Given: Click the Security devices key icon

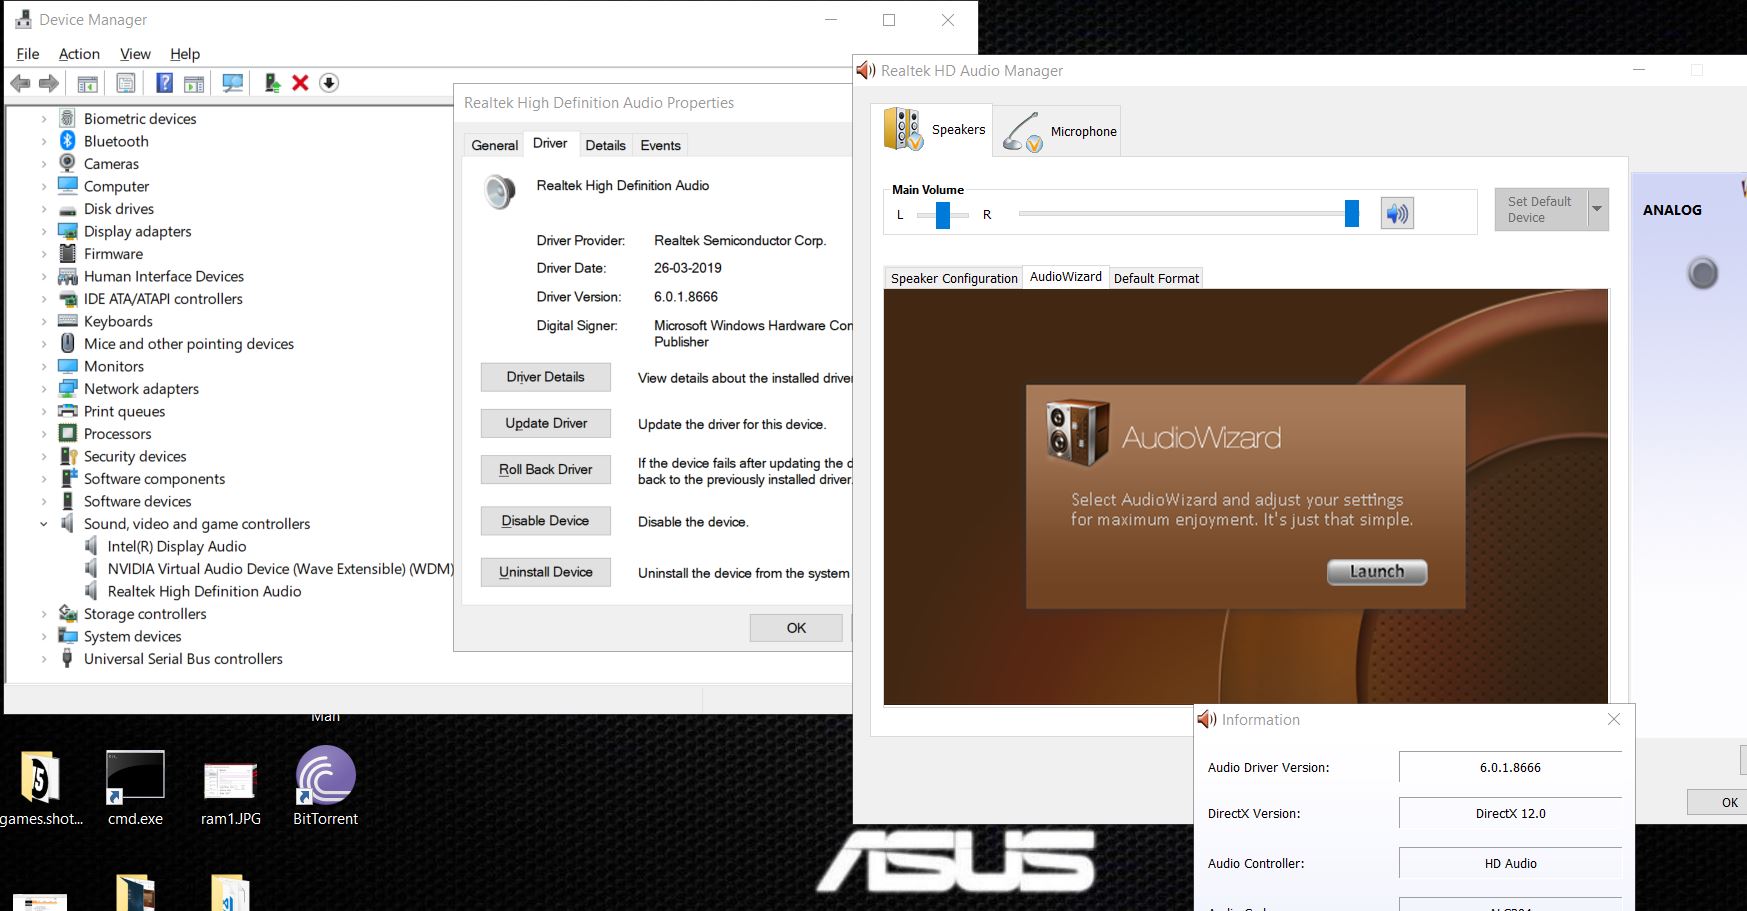Looking at the screenshot, I should click(x=68, y=456).
